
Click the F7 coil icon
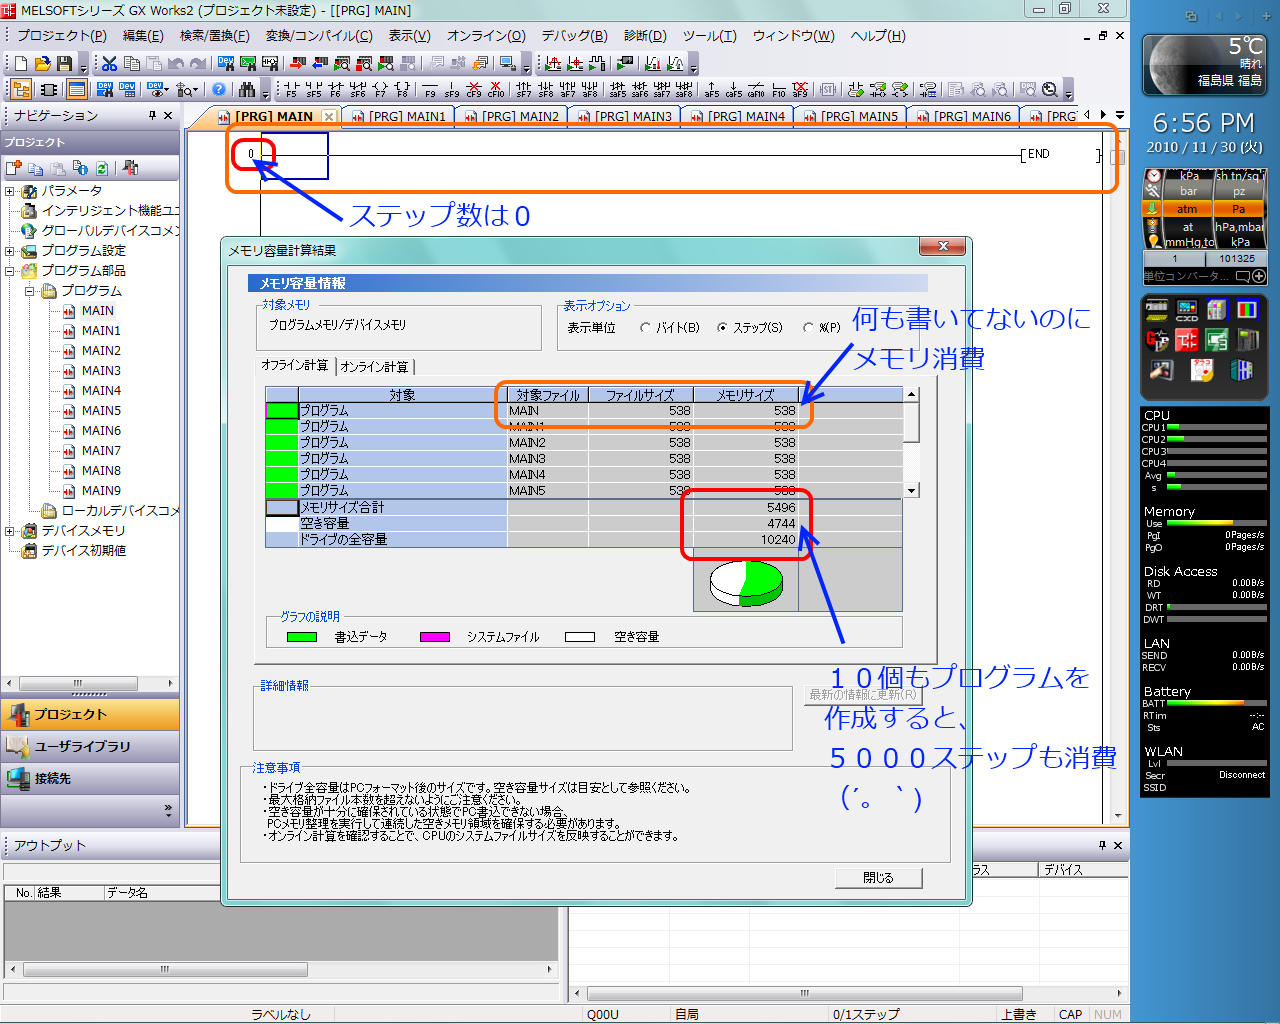coord(380,90)
